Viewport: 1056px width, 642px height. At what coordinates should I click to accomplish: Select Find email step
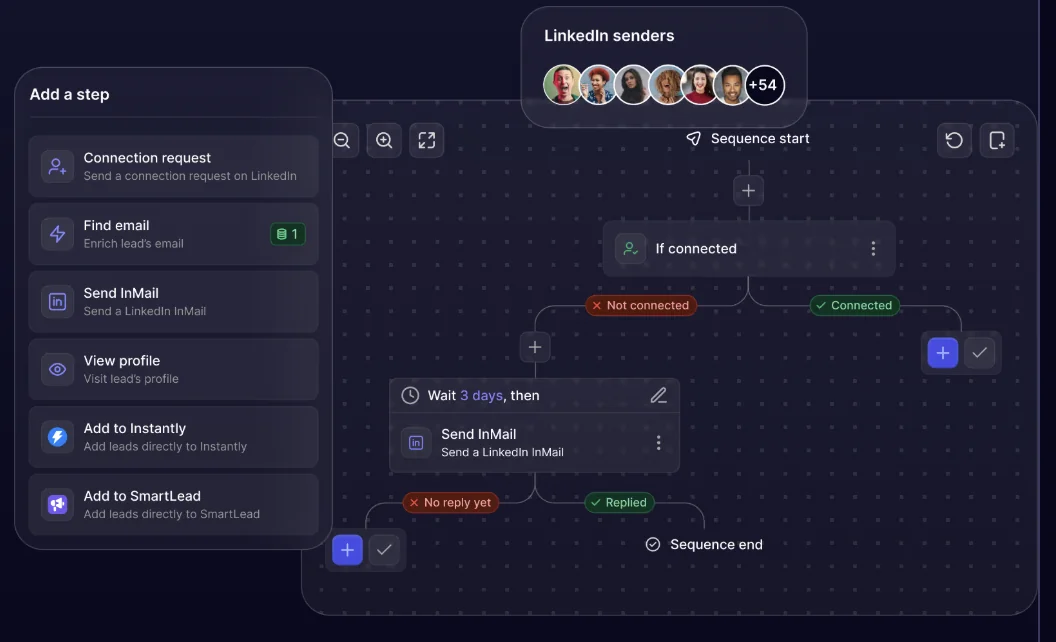(173, 234)
